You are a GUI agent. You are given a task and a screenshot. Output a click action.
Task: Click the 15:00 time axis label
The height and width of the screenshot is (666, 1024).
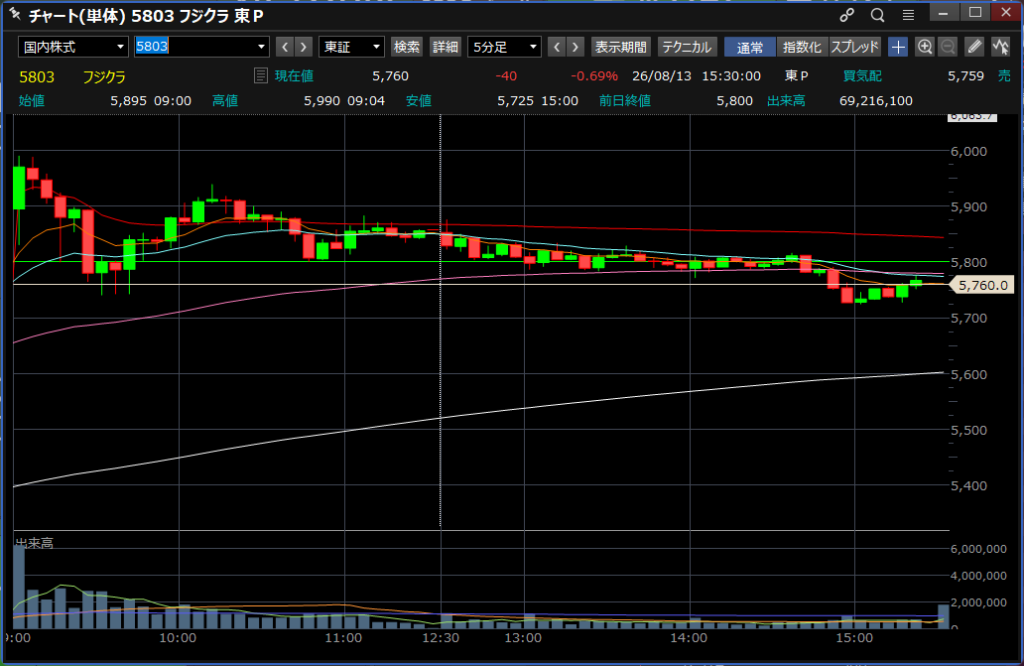pyautogui.click(x=854, y=638)
